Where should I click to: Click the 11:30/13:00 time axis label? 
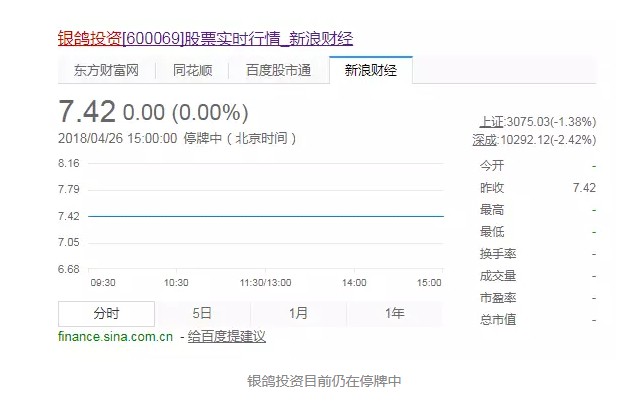265,283
